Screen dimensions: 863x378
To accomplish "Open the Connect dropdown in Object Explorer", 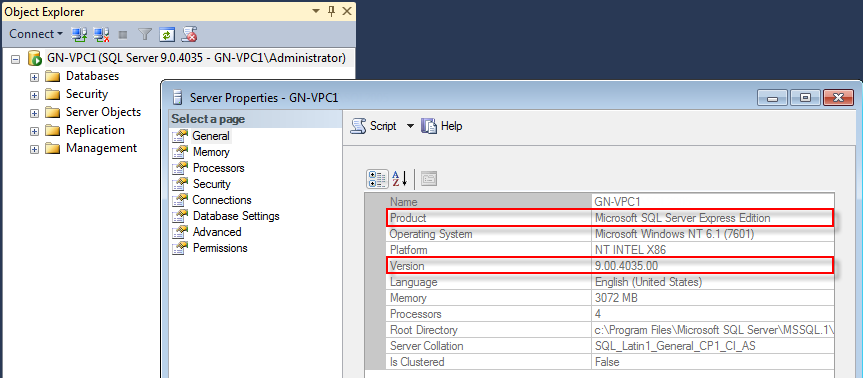I will pos(36,34).
